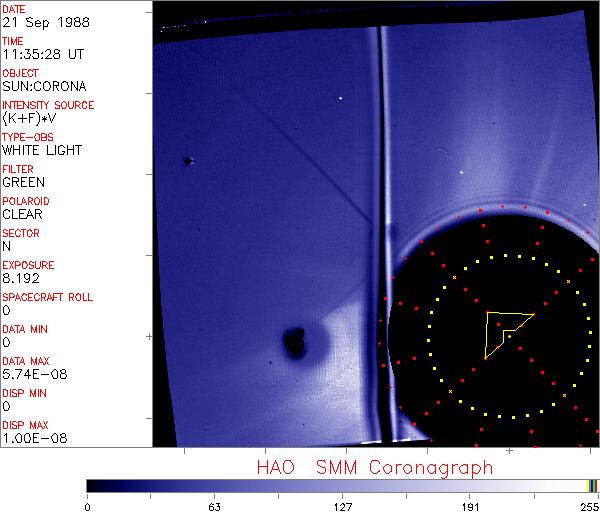Click the HAO SMM Coronagraph title
Screen dimensions: 600x512
click(375, 468)
